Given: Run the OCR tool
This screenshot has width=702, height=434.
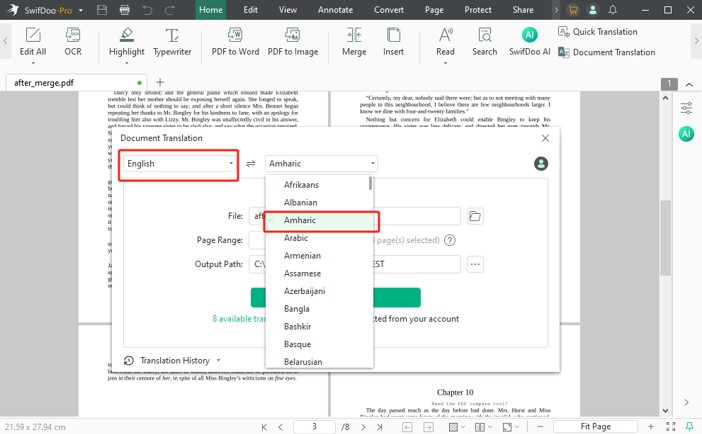Looking at the screenshot, I should tap(73, 41).
